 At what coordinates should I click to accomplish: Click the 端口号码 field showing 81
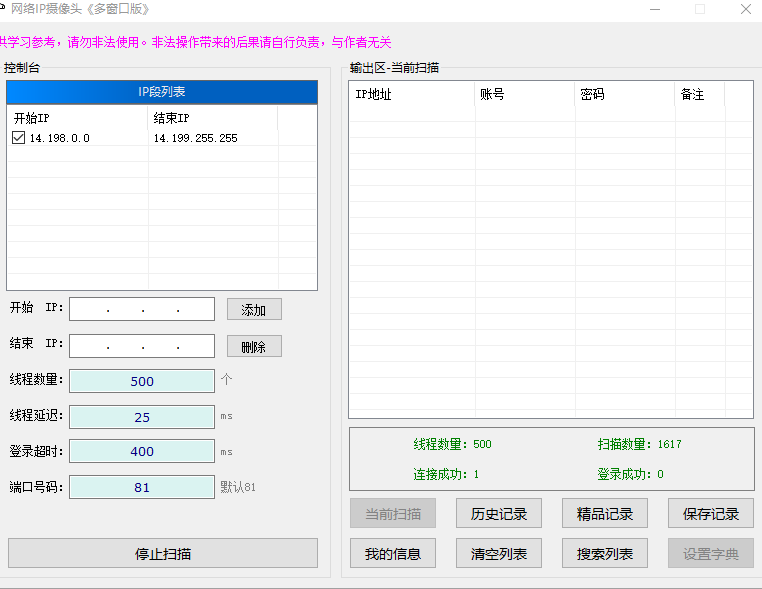click(x=142, y=487)
